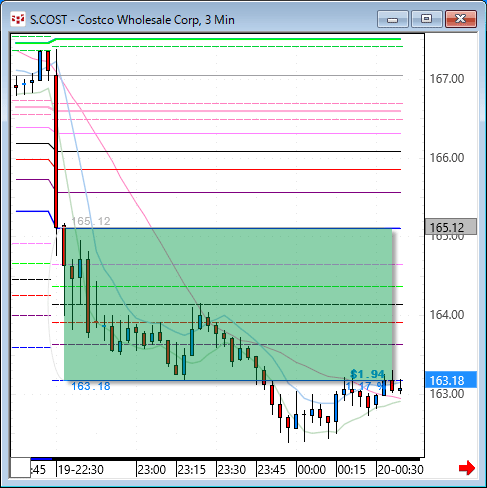487x488 pixels.
Task: Click the 165.12 price marker on the price axis
Action: coord(451,227)
